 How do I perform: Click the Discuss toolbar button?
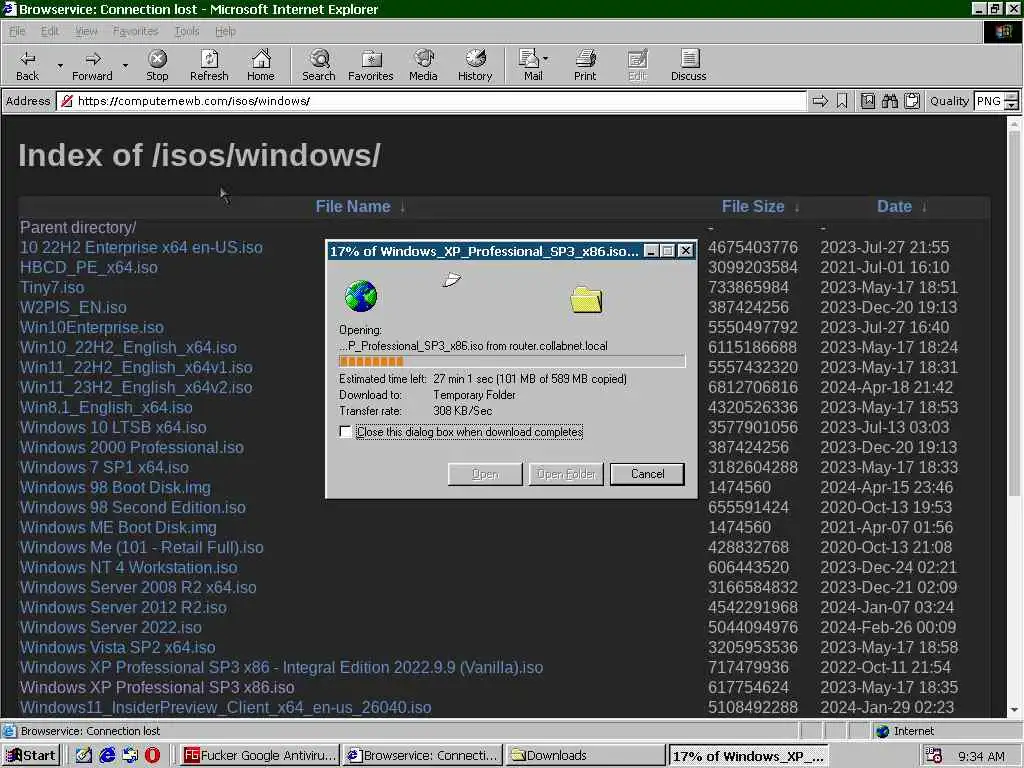tap(688, 65)
